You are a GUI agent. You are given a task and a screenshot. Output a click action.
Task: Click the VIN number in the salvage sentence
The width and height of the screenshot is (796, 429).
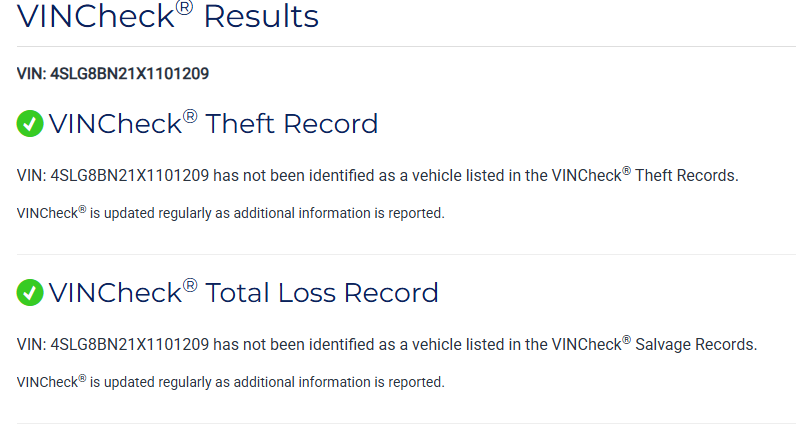(x=129, y=345)
